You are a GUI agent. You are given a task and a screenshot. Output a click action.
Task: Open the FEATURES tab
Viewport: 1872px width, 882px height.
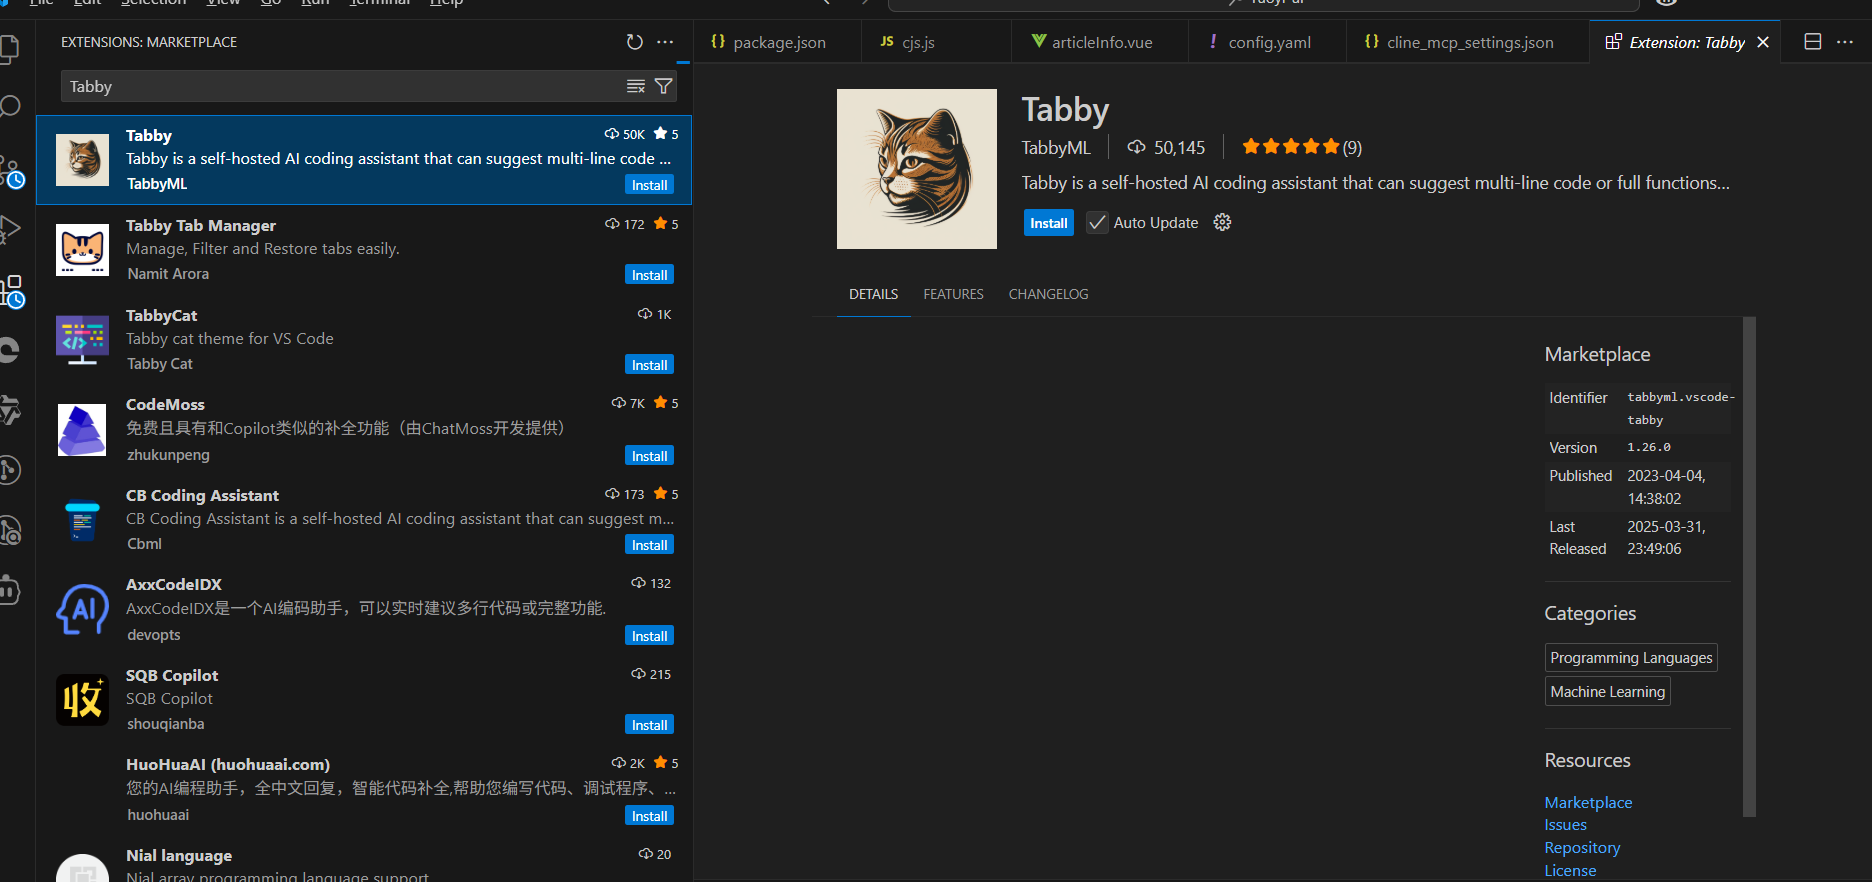coord(953,294)
